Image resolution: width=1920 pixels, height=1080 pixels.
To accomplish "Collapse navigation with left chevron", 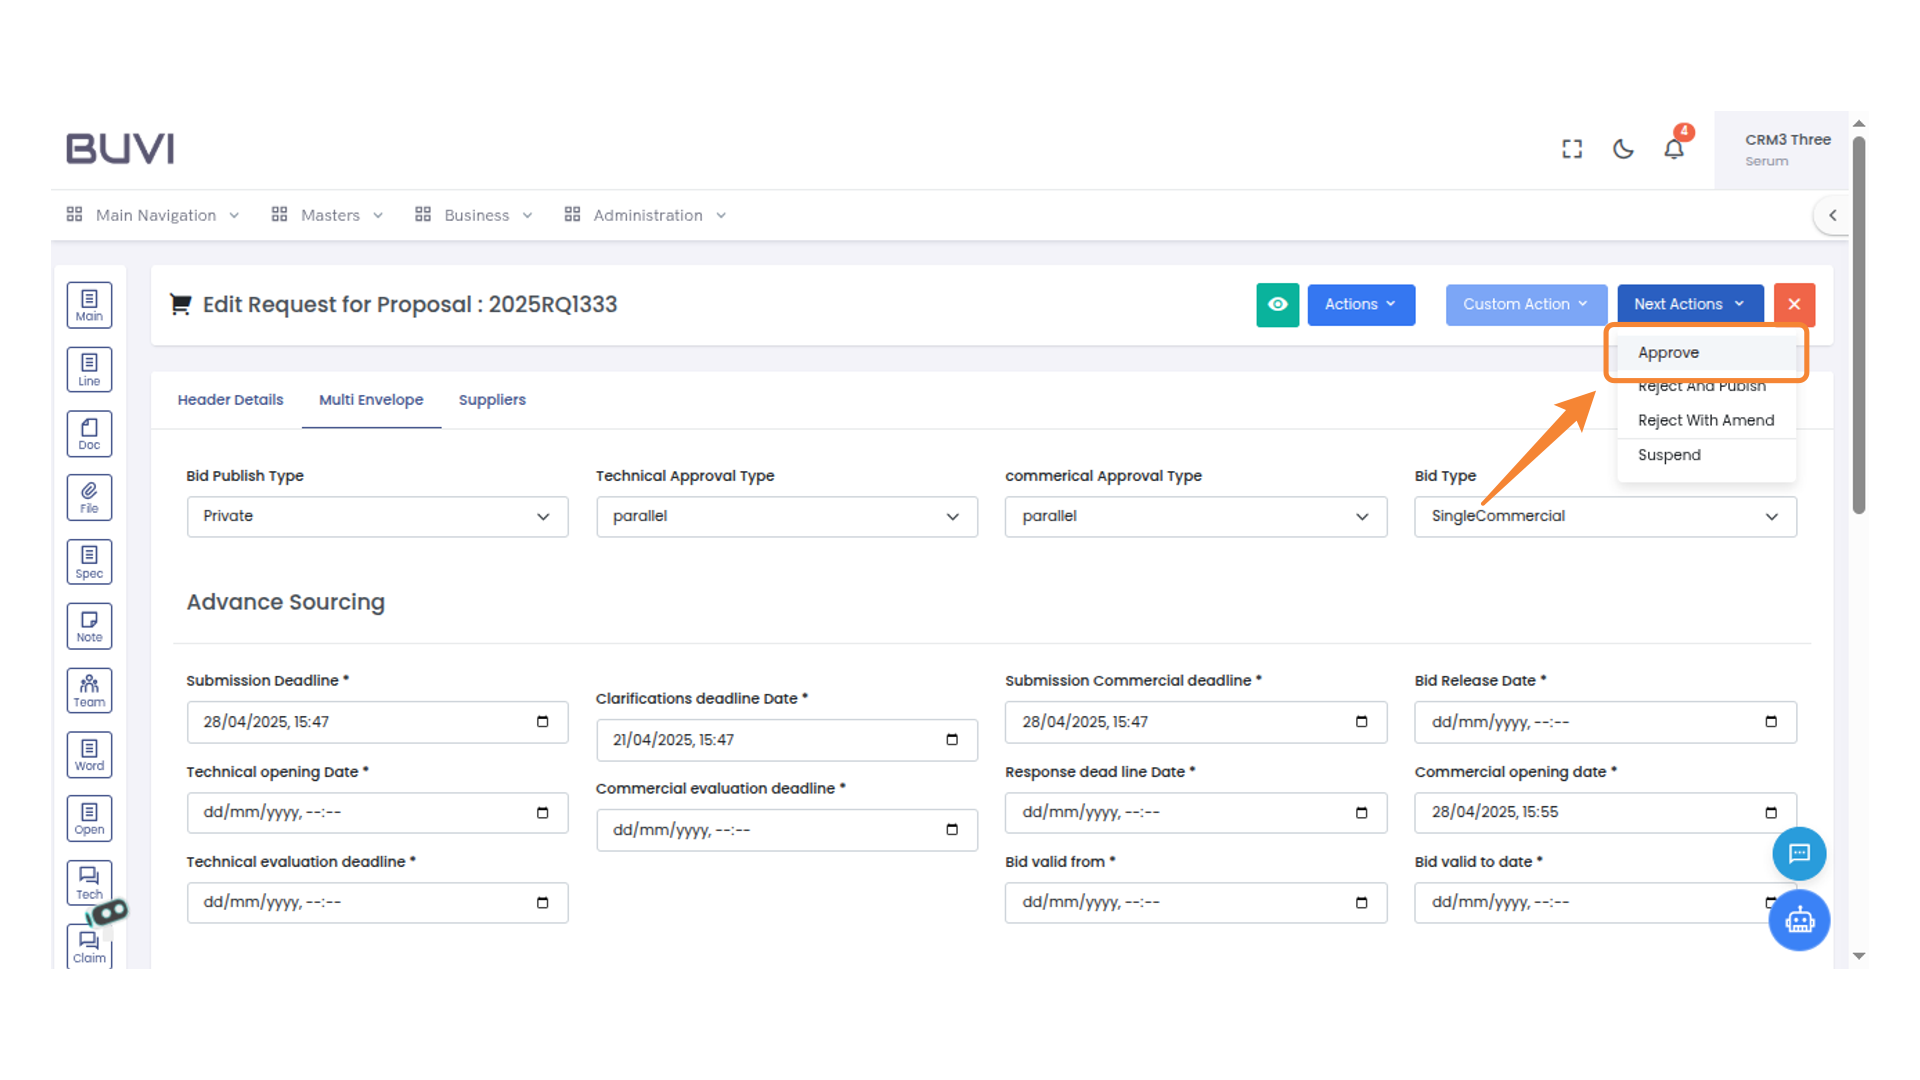I will 1832,215.
